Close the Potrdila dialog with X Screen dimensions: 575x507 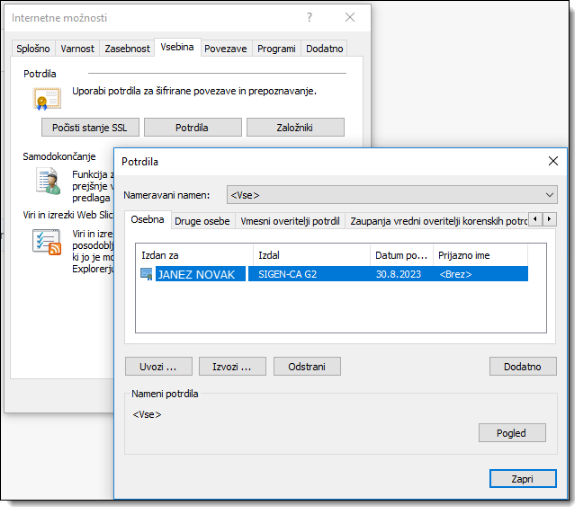click(553, 161)
